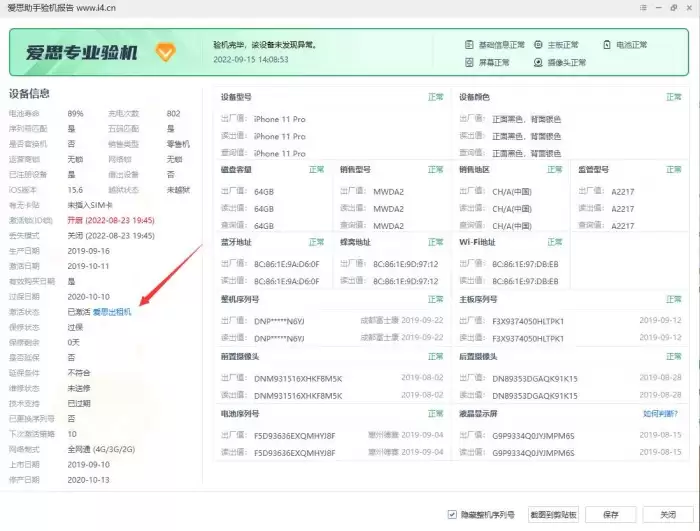Click the 爱思专业验机 banner title
700x531 pixels.
click(82, 53)
